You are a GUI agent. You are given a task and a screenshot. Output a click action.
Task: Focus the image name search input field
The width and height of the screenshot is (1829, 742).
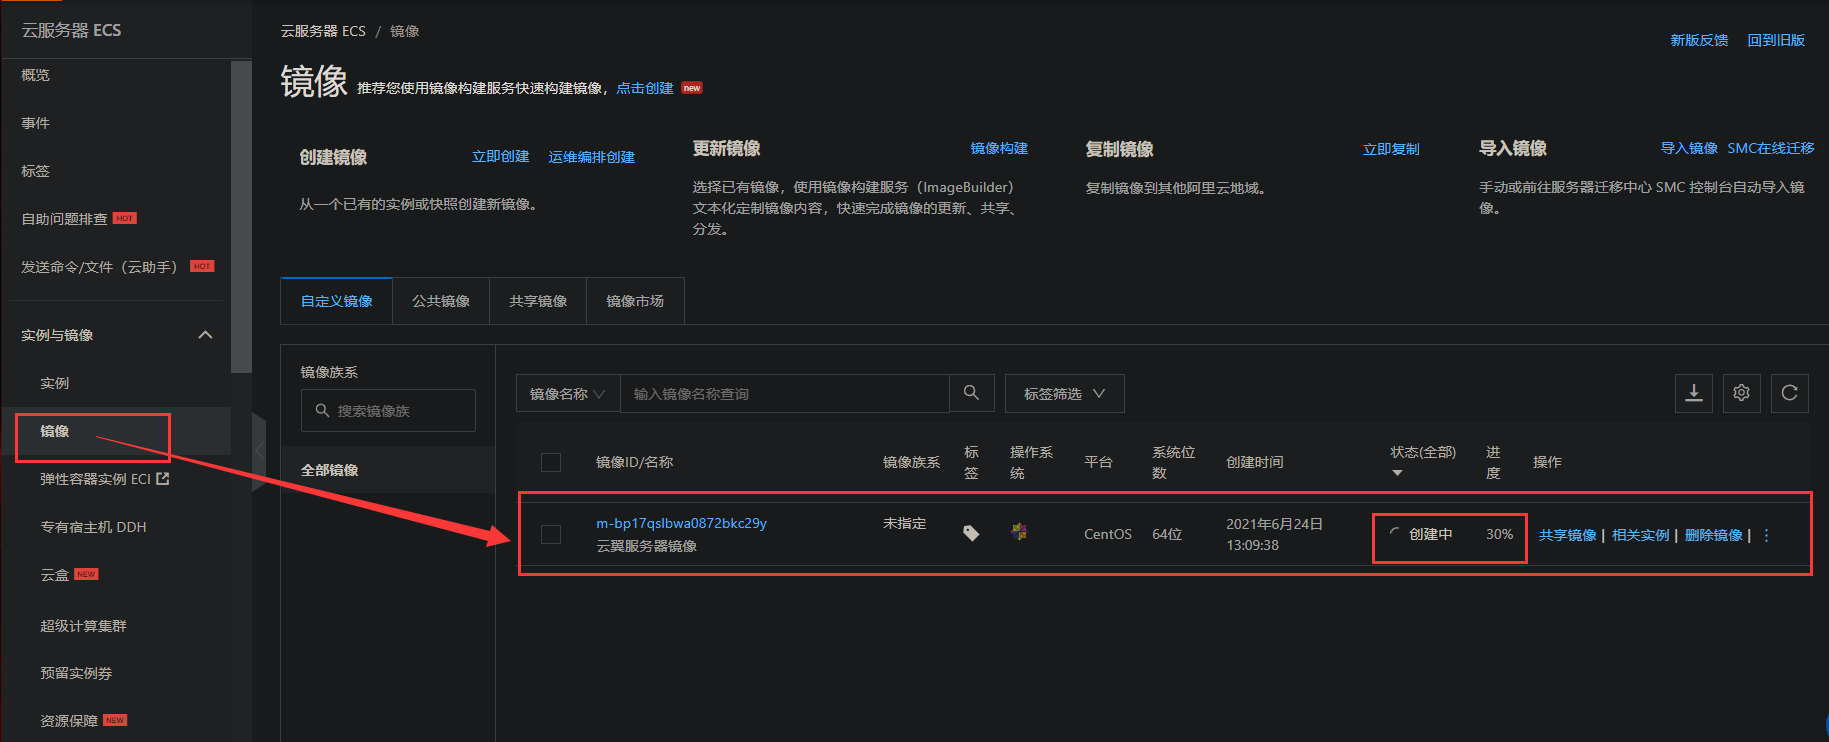click(784, 394)
